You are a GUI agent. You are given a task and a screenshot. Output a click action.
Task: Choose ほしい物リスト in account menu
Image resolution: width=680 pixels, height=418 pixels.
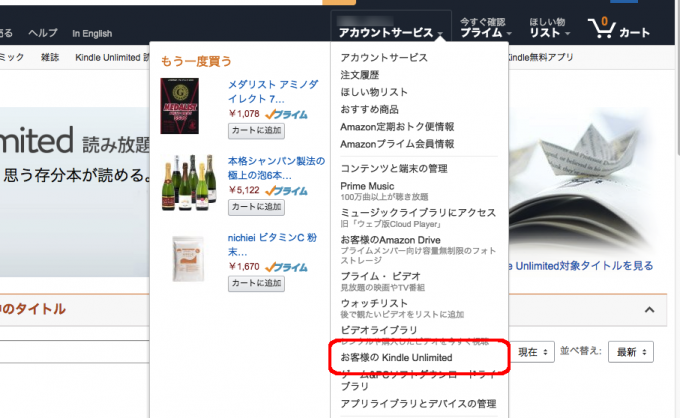(374, 92)
